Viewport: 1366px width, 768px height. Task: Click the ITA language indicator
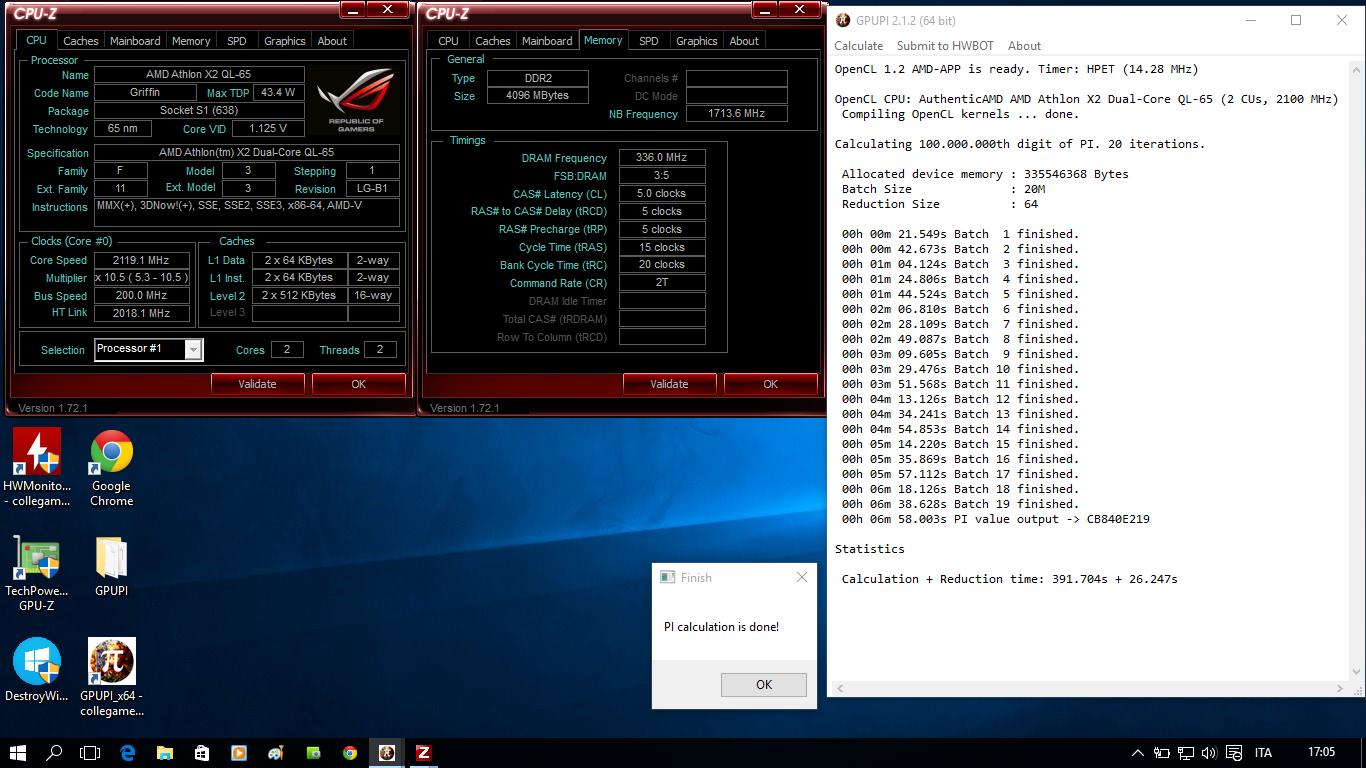point(1263,753)
